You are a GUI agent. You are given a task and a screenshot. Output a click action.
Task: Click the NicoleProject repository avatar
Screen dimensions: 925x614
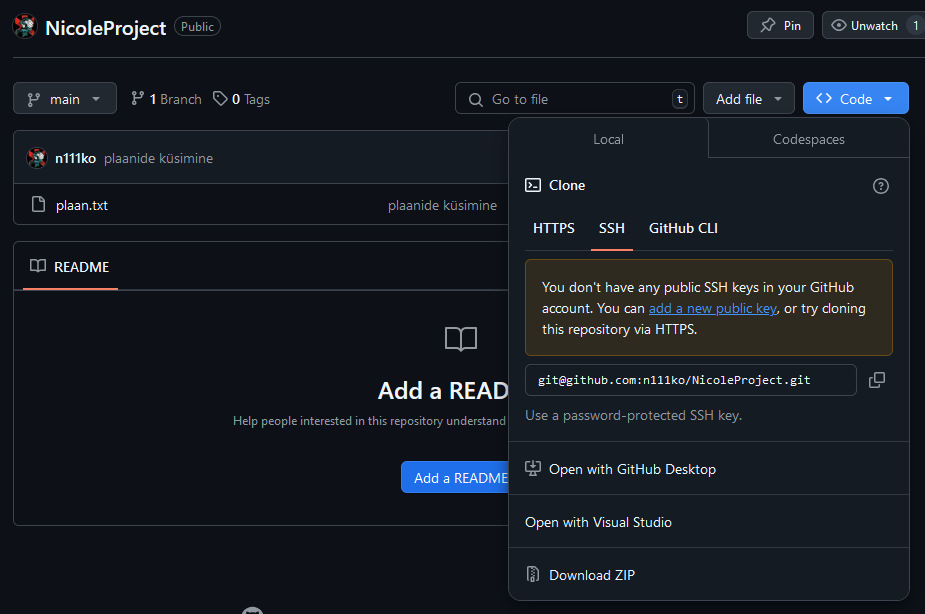click(x=25, y=27)
